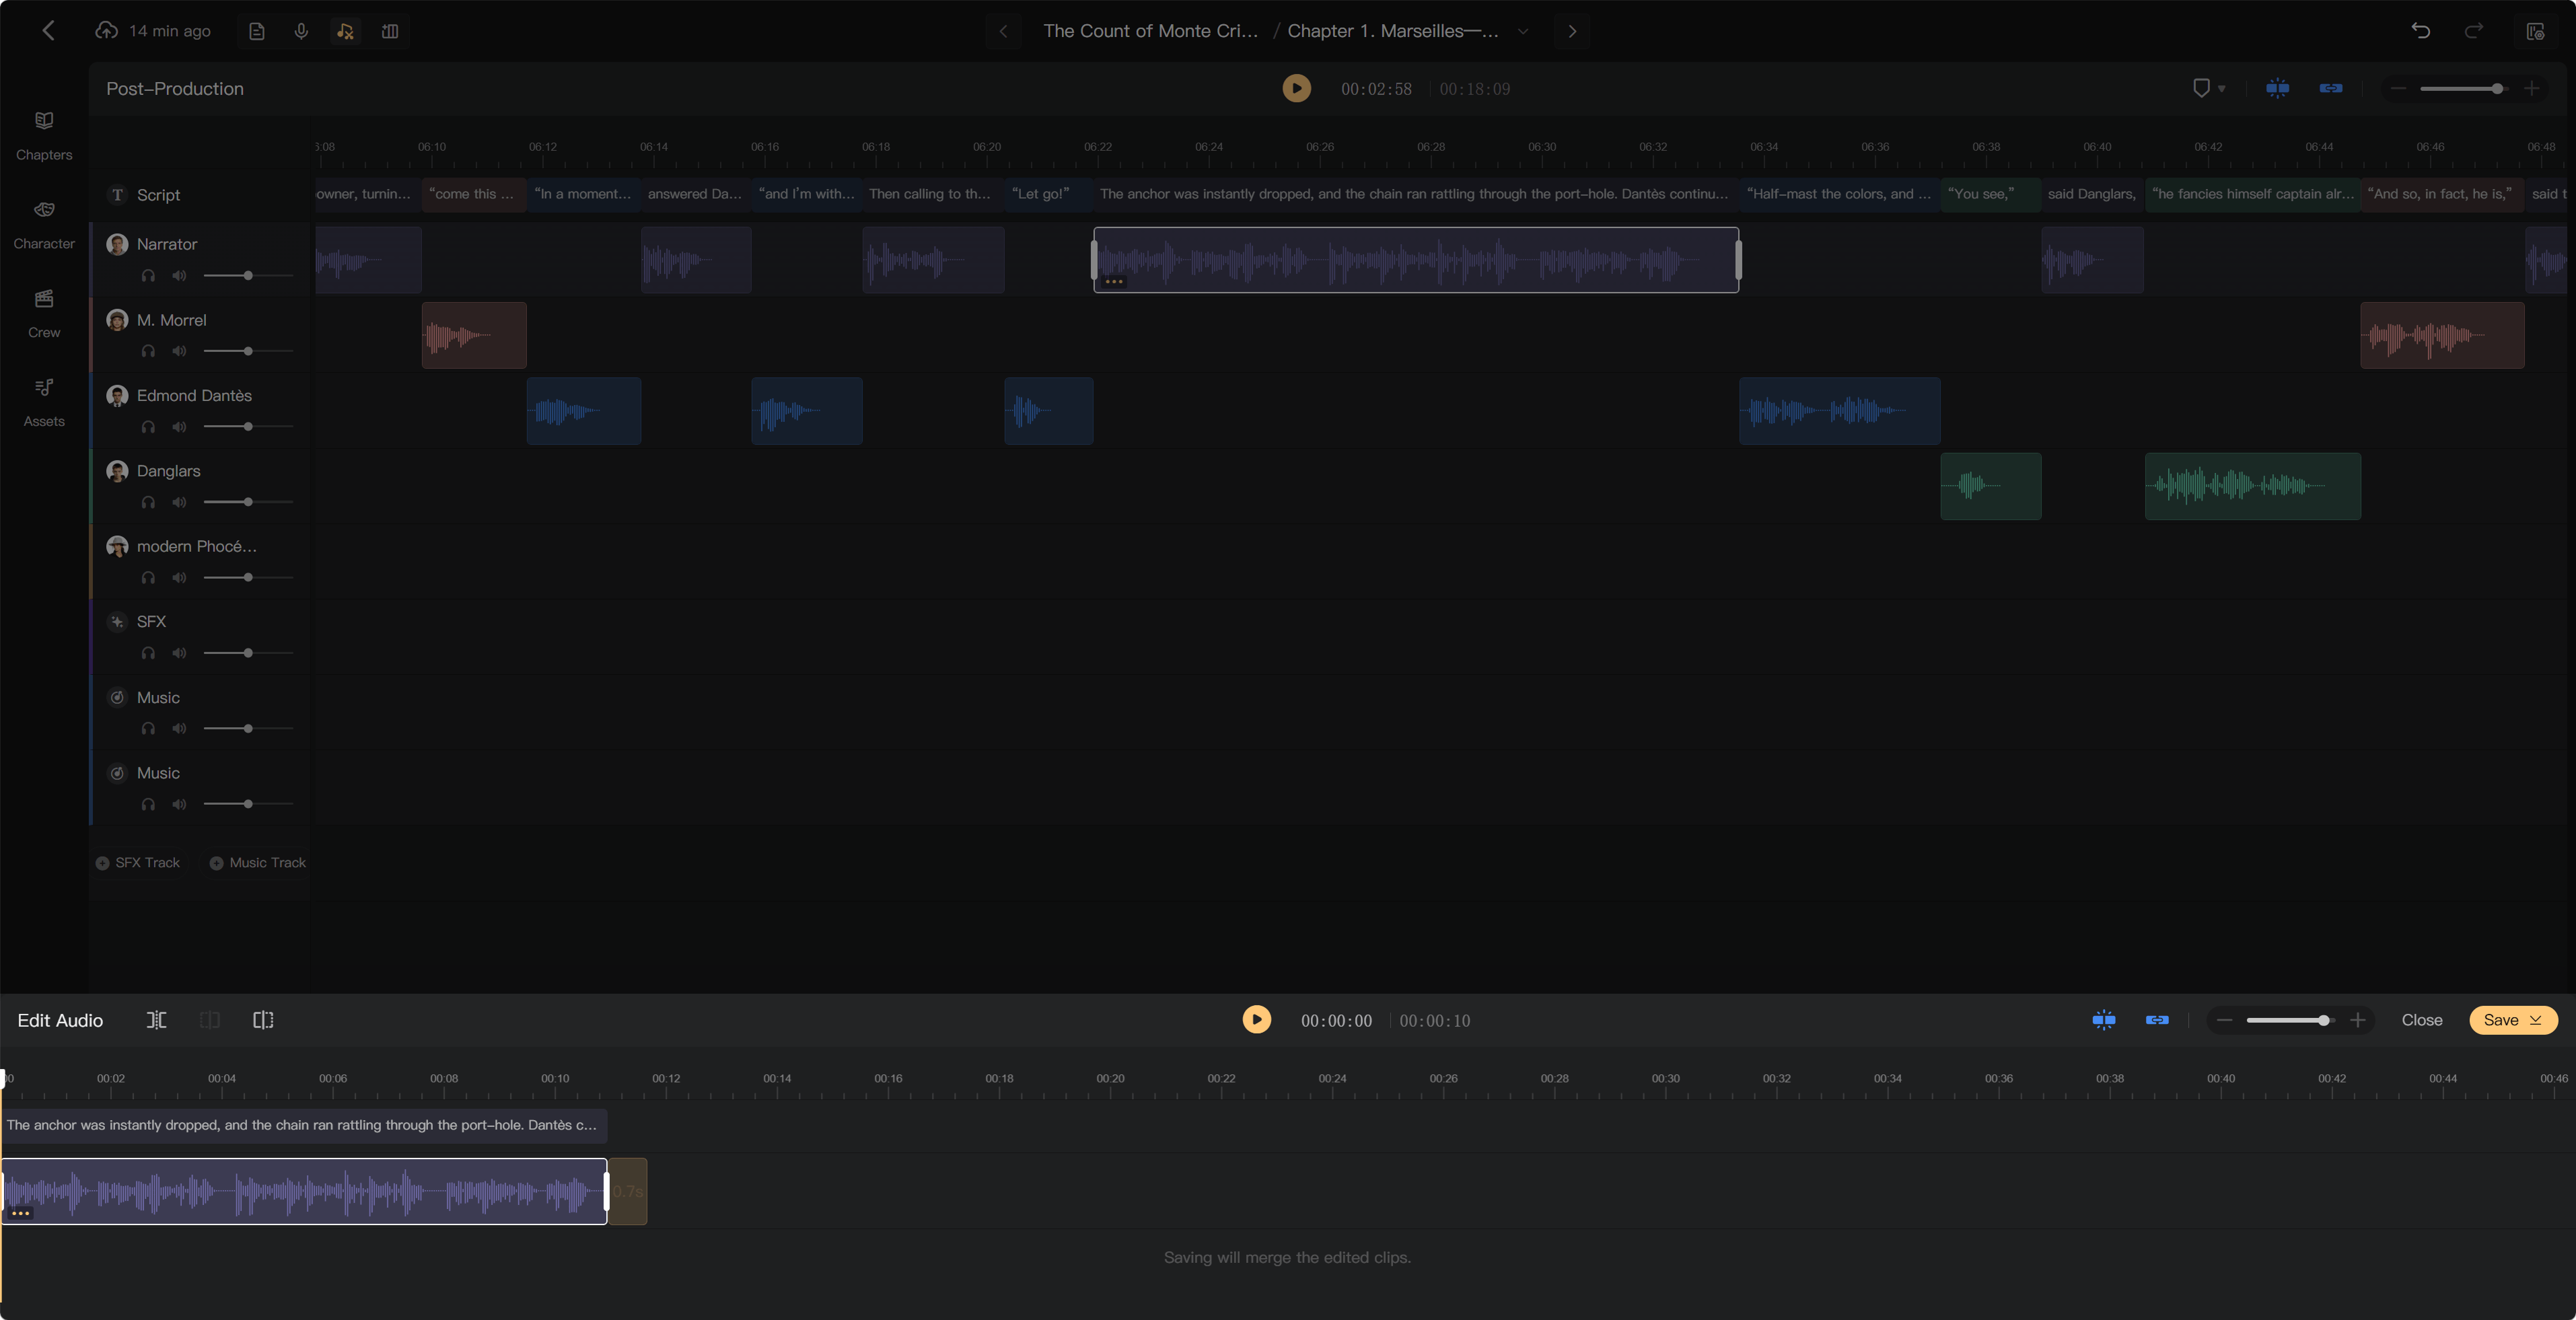Open the Assets sidebar panel
Image resolution: width=2576 pixels, height=1320 pixels.
(x=44, y=402)
